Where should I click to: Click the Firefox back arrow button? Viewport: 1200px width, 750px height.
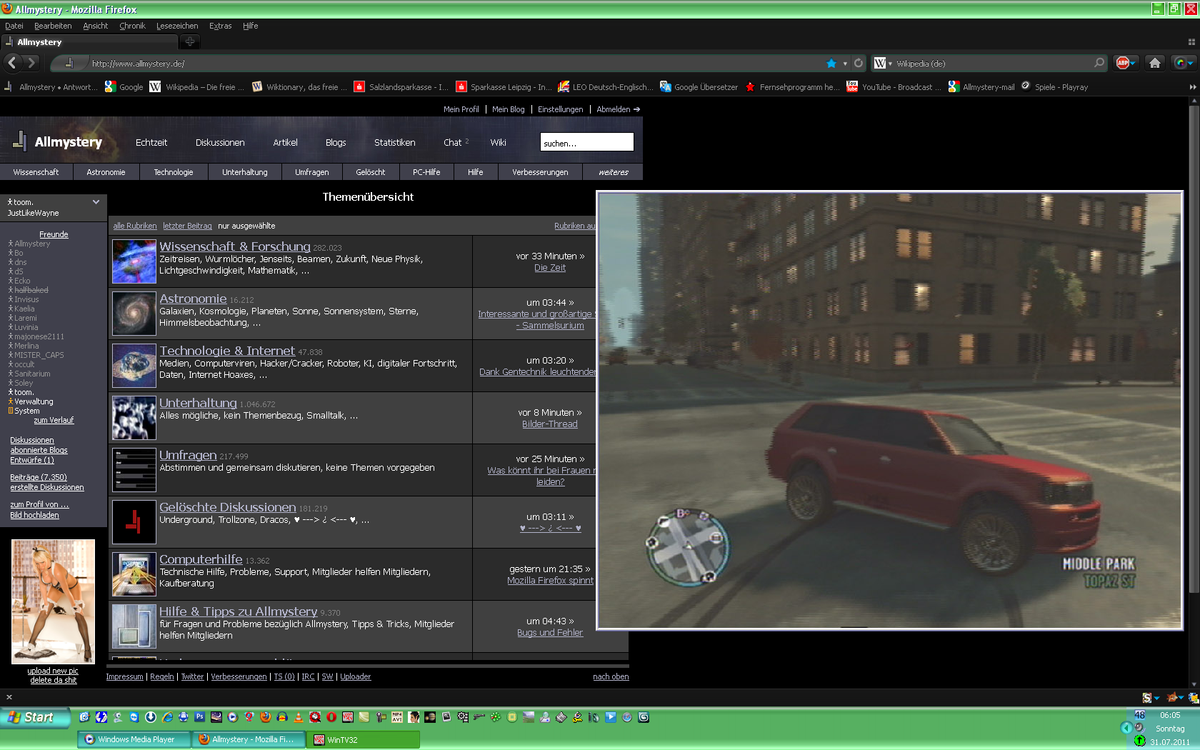click(x=12, y=63)
